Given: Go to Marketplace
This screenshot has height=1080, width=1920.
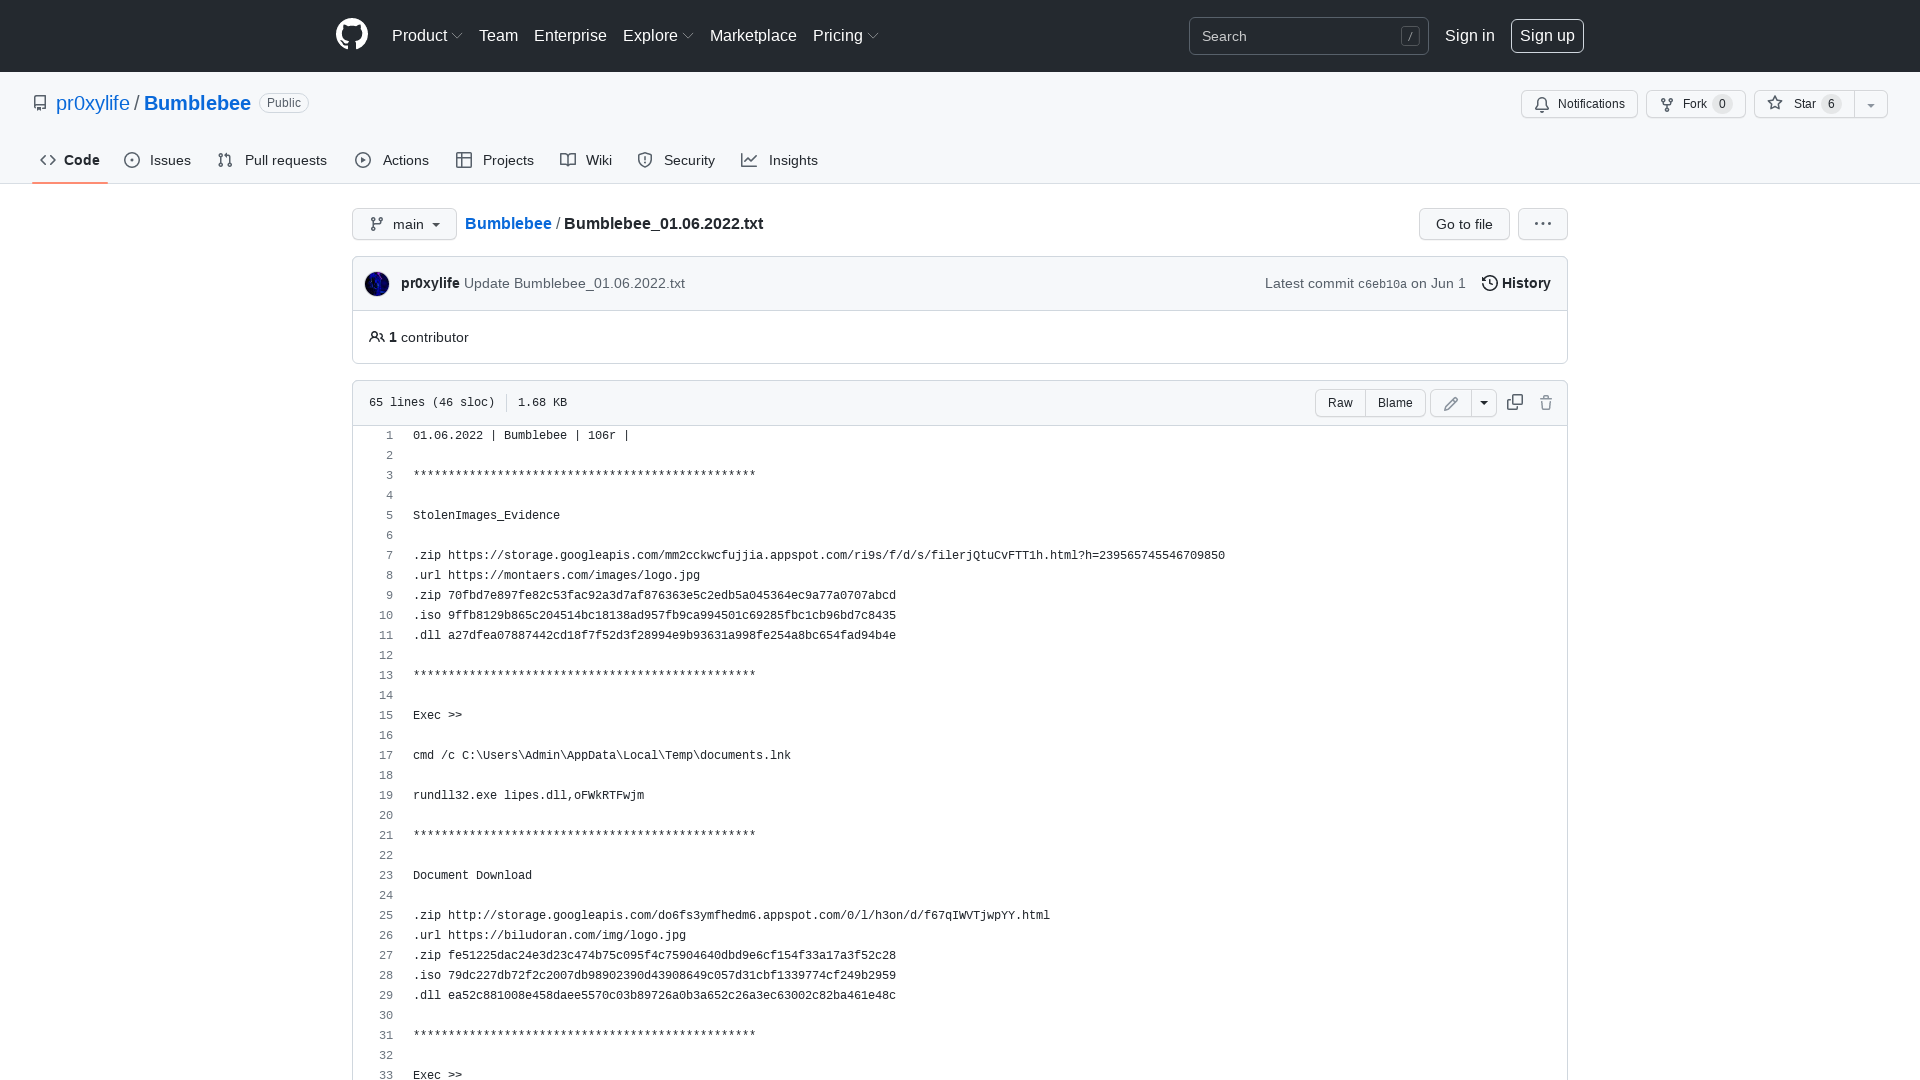Looking at the screenshot, I should tap(753, 36).
